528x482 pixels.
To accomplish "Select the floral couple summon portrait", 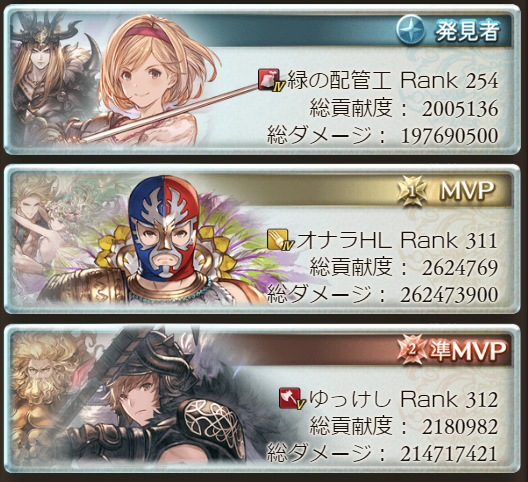I will pos(51,236).
